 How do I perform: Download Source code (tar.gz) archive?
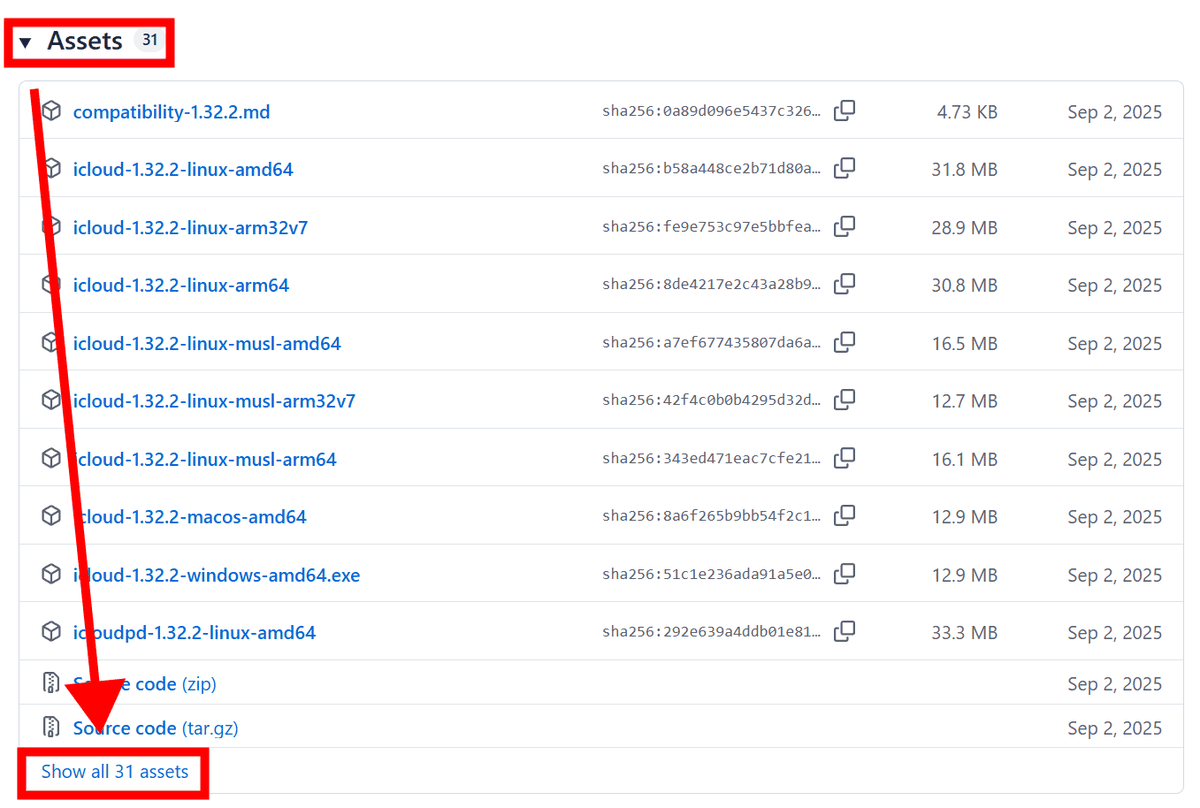pyautogui.click(x=155, y=728)
